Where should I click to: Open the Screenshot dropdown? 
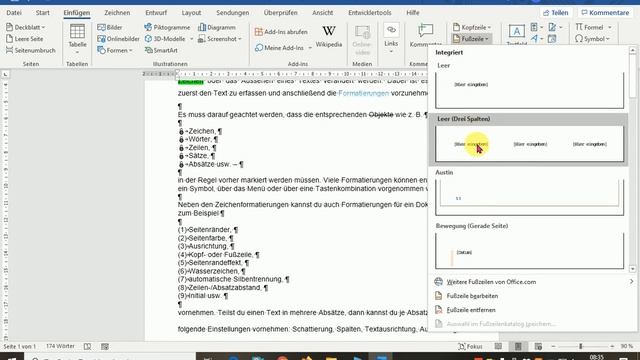[x=220, y=39]
